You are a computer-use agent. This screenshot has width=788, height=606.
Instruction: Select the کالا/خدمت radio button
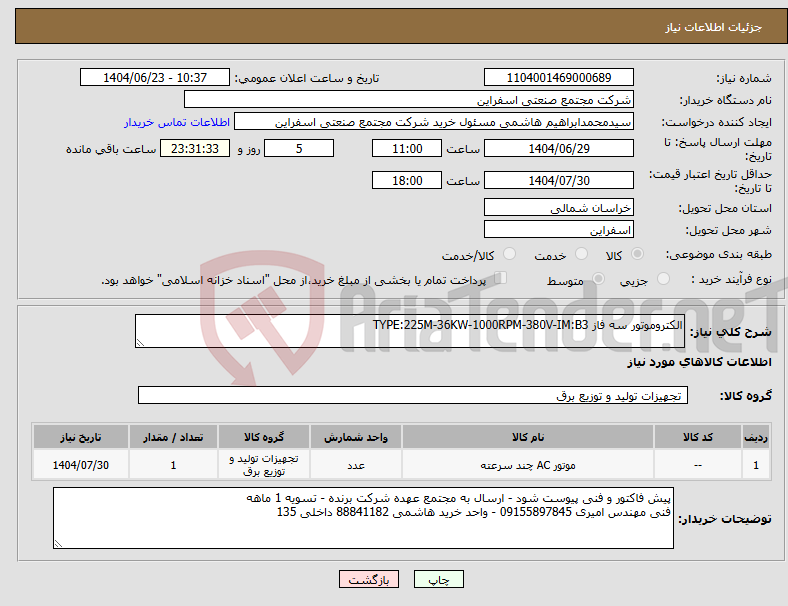[x=510, y=254]
